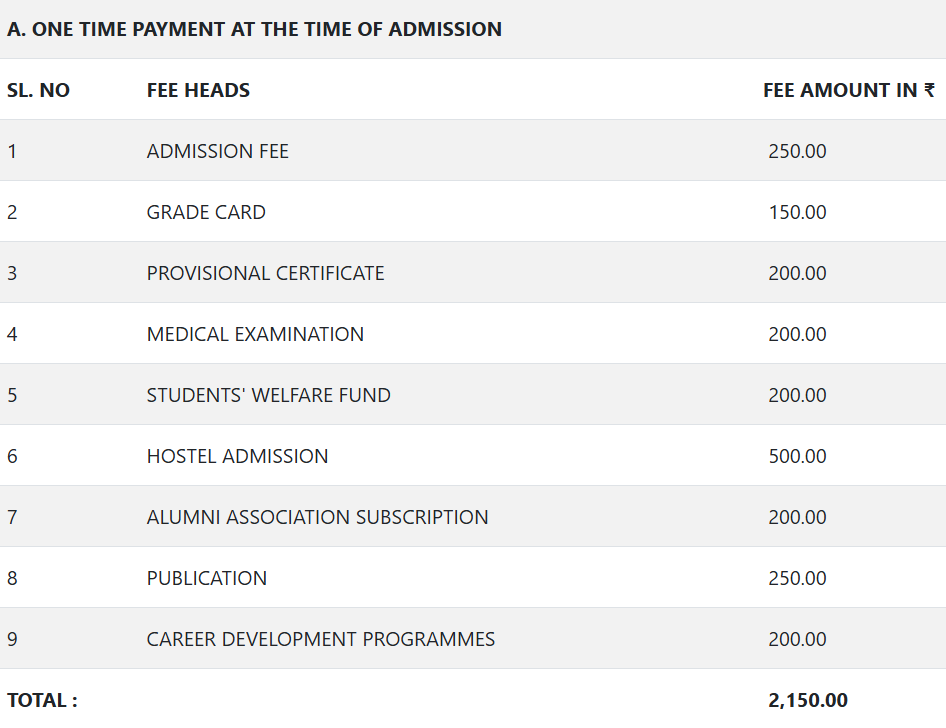Click the 250.00 publication amount
This screenshot has width=946, height=728.
tap(797, 578)
